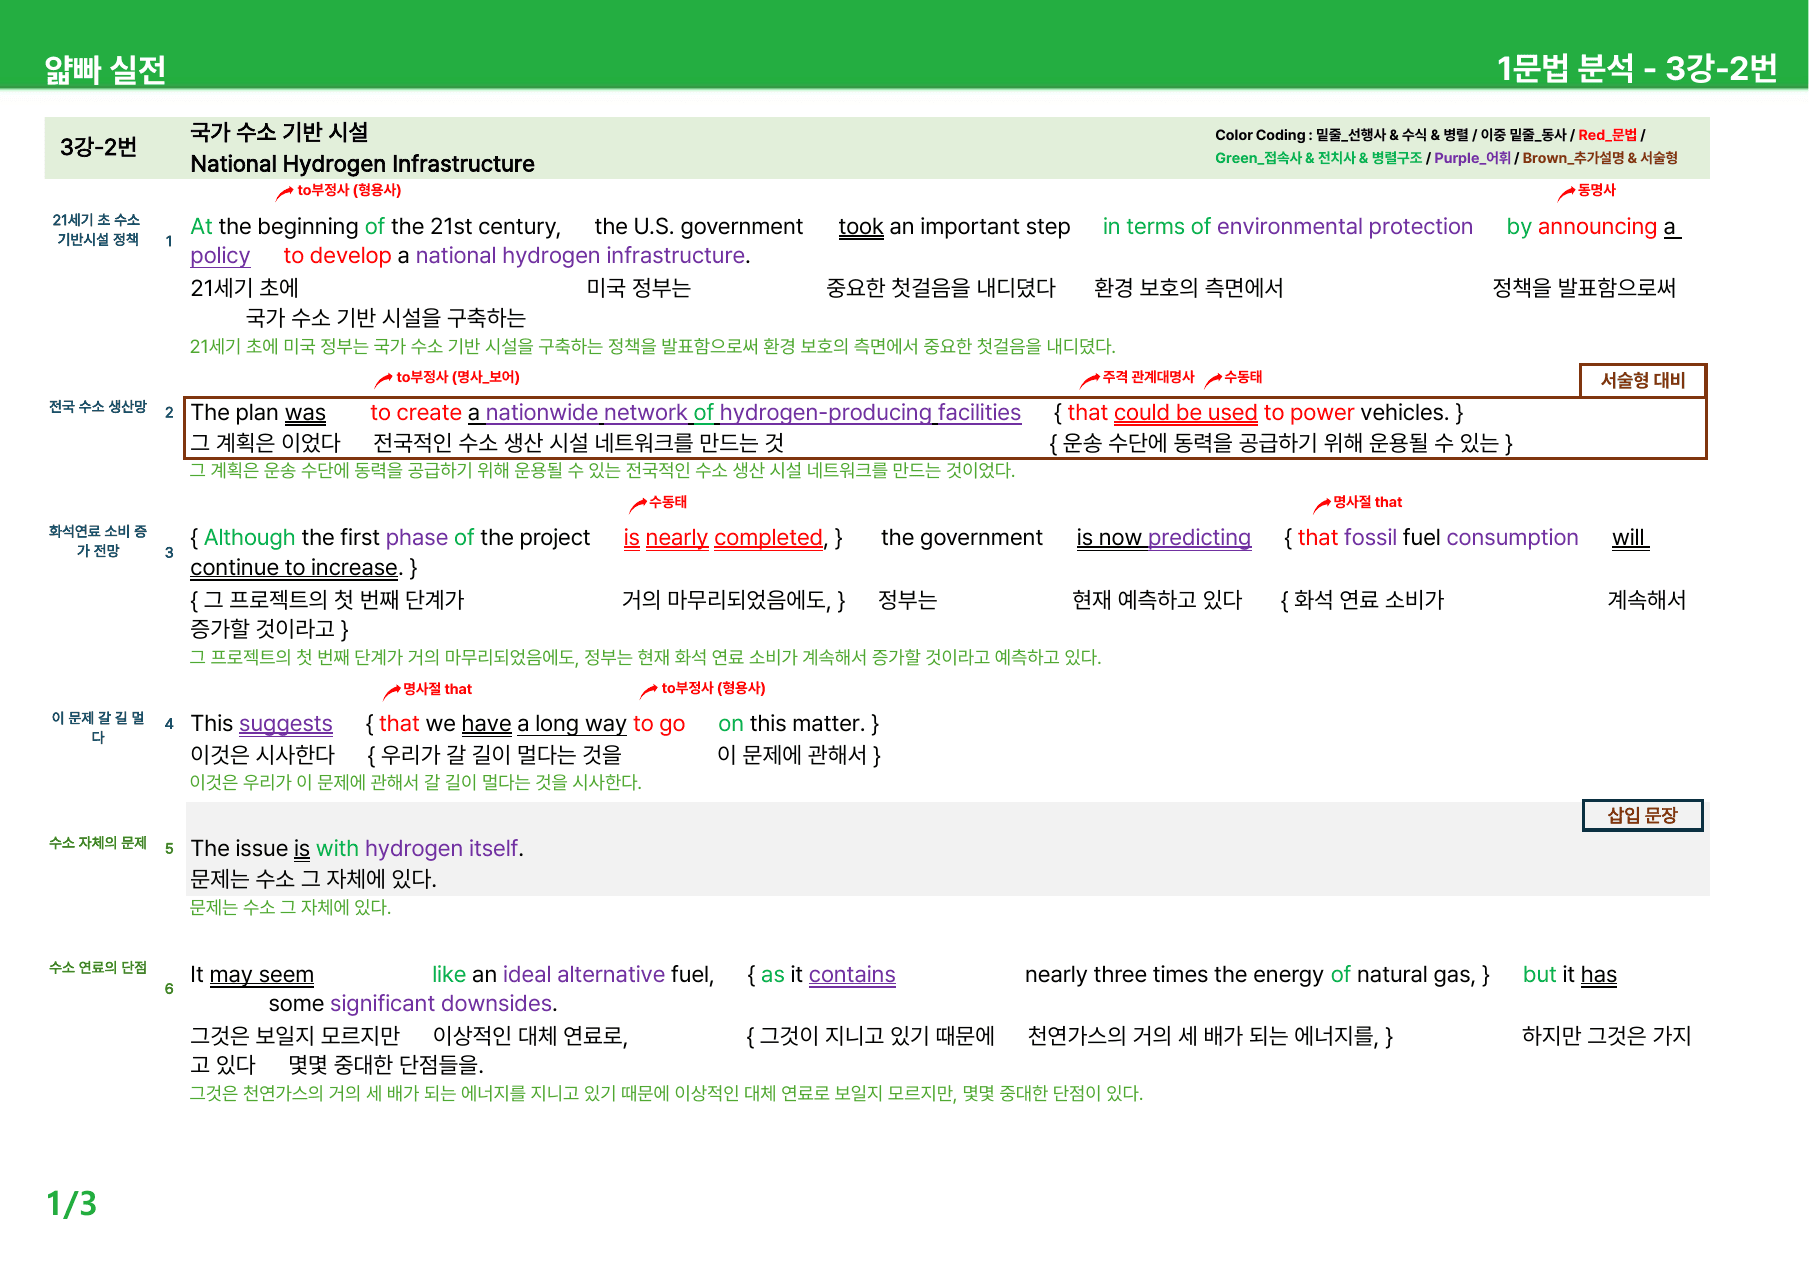The width and height of the screenshot is (1809, 1279).
Task: Click the Korean gloss '현재 예측하고 있다'
Action: [1157, 600]
